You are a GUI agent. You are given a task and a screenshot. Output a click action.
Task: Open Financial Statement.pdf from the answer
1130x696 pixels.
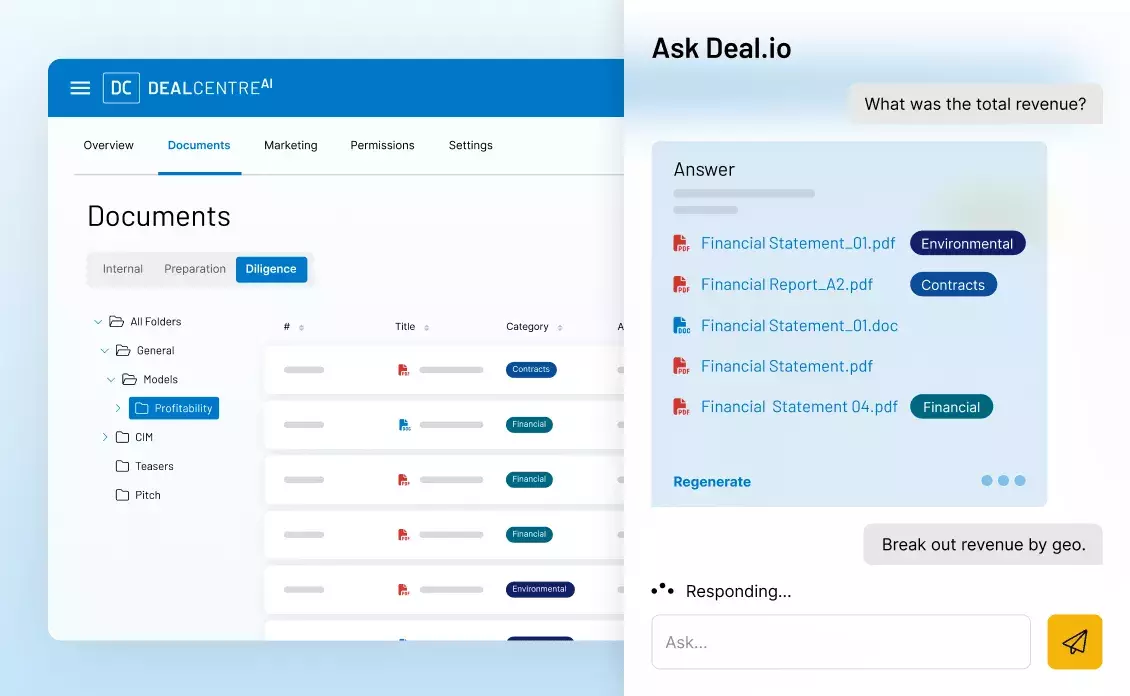pos(789,366)
